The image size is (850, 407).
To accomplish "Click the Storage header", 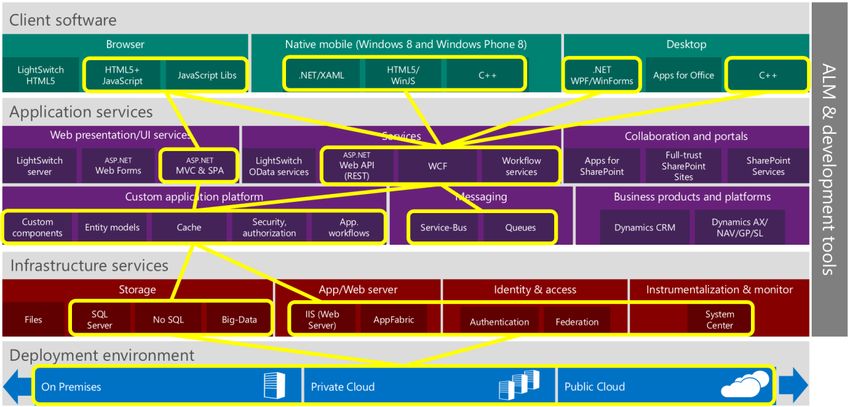I will point(138,290).
